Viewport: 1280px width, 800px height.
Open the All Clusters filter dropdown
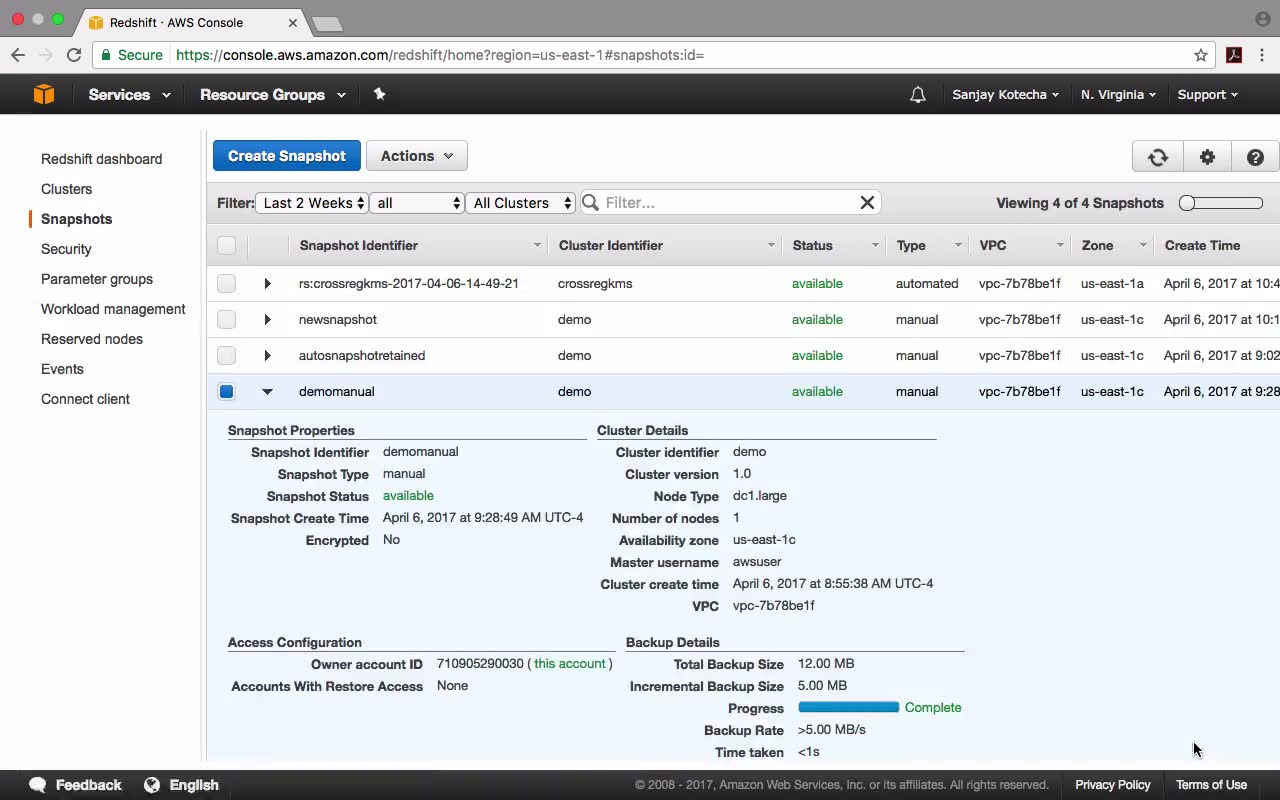coord(521,203)
